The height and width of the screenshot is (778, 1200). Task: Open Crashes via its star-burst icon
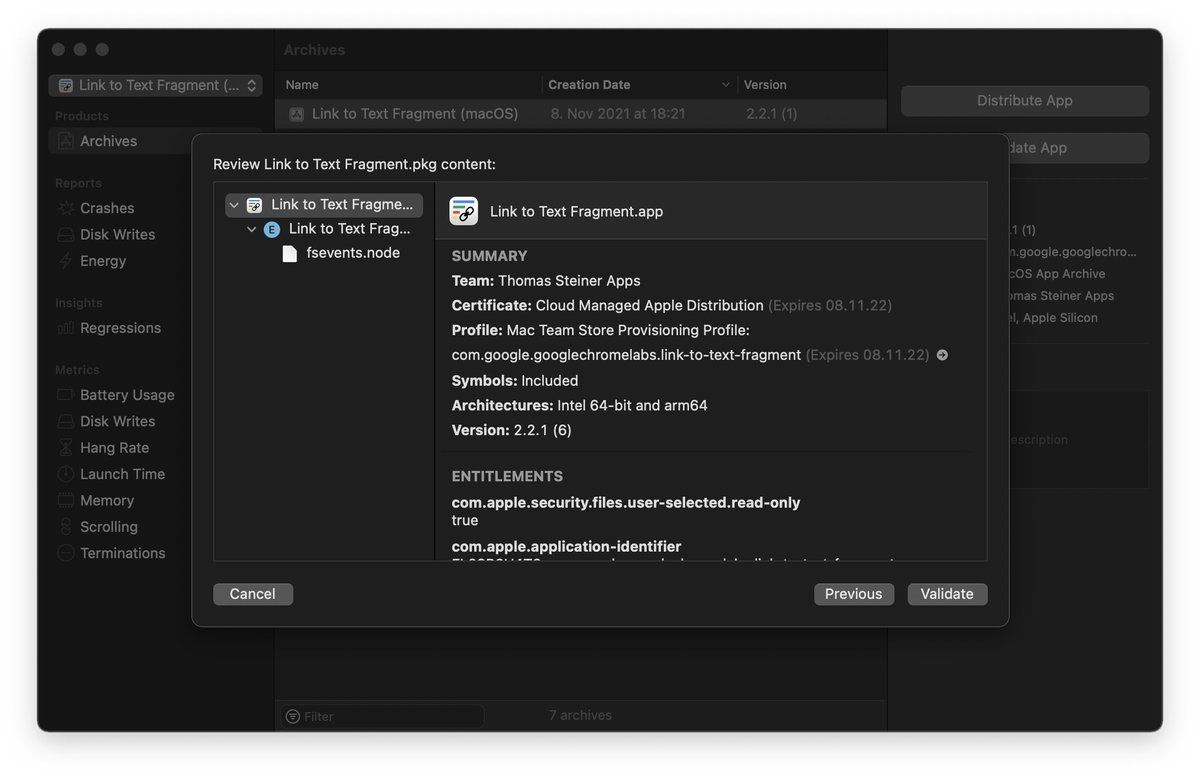point(66,208)
